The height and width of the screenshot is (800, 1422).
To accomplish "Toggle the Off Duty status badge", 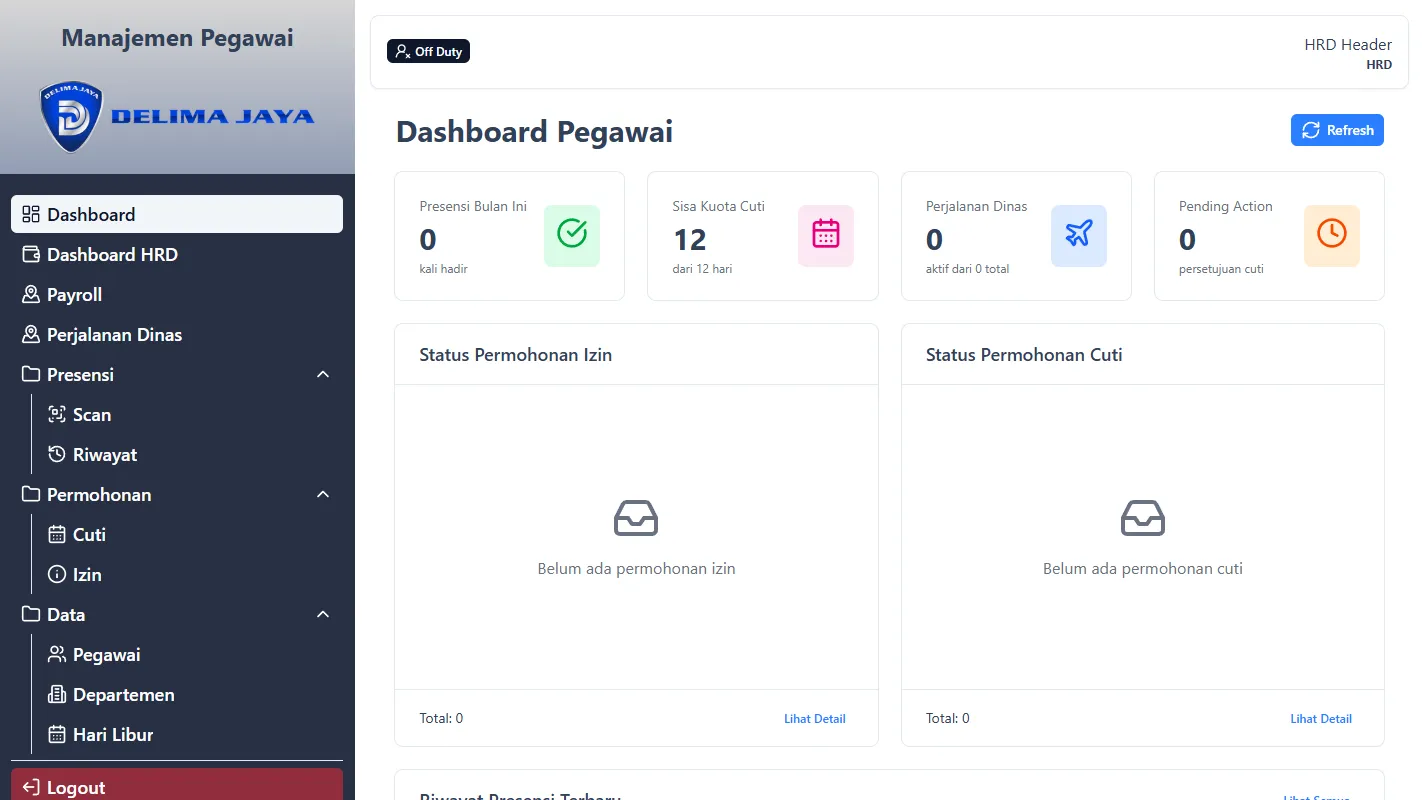I will 428,51.
